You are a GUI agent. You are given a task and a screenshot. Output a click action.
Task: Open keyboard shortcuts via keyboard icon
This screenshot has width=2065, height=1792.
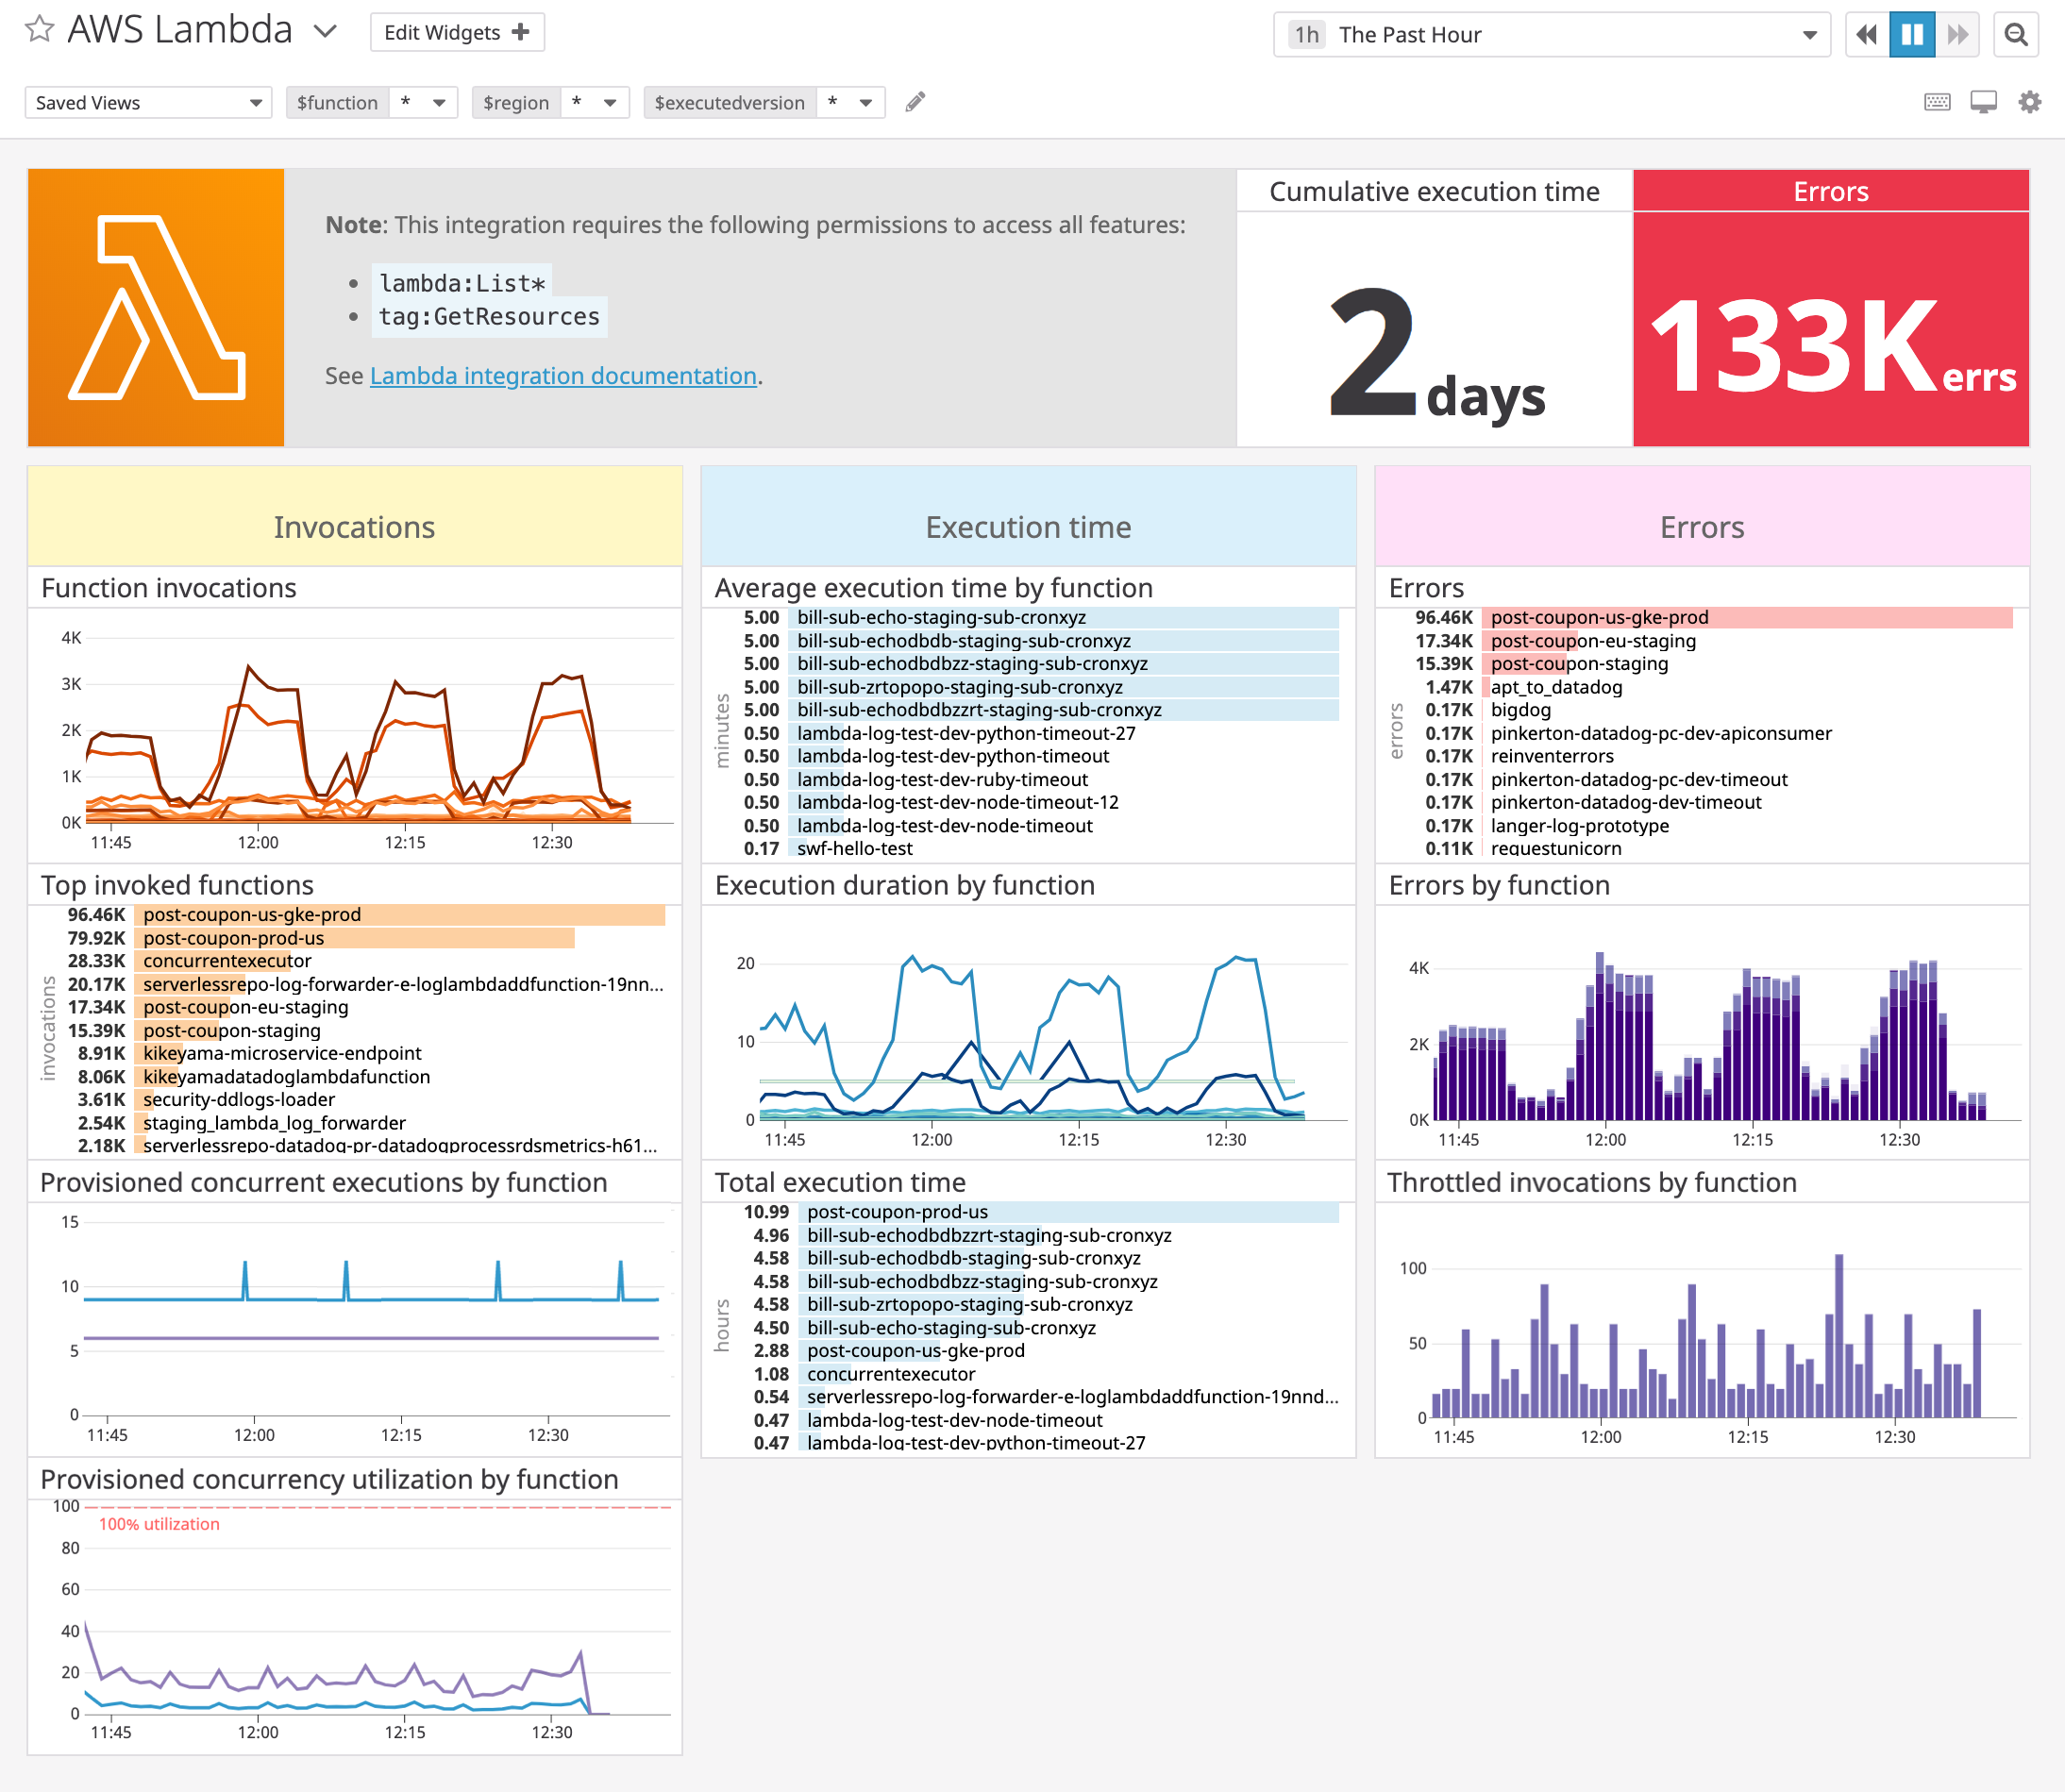coord(1937,101)
